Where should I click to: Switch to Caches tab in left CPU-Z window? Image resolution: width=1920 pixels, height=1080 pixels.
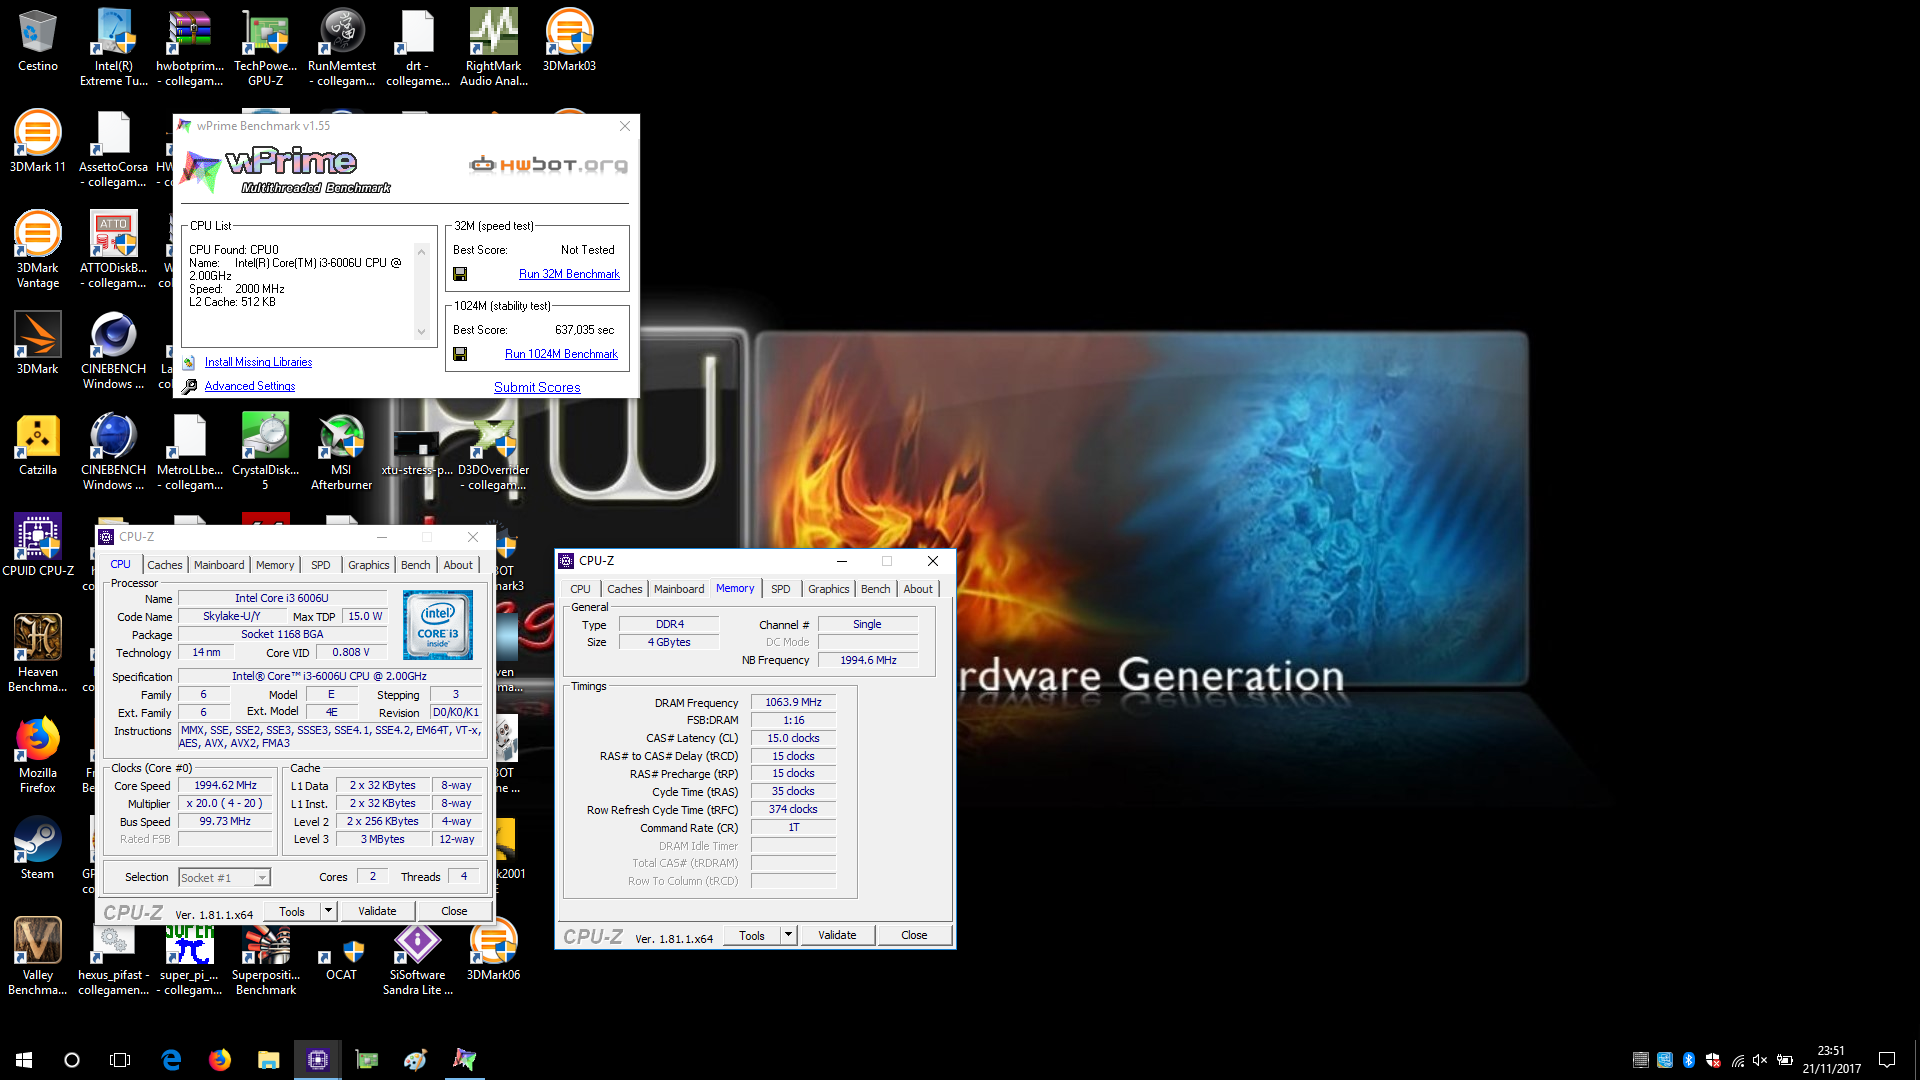click(165, 565)
